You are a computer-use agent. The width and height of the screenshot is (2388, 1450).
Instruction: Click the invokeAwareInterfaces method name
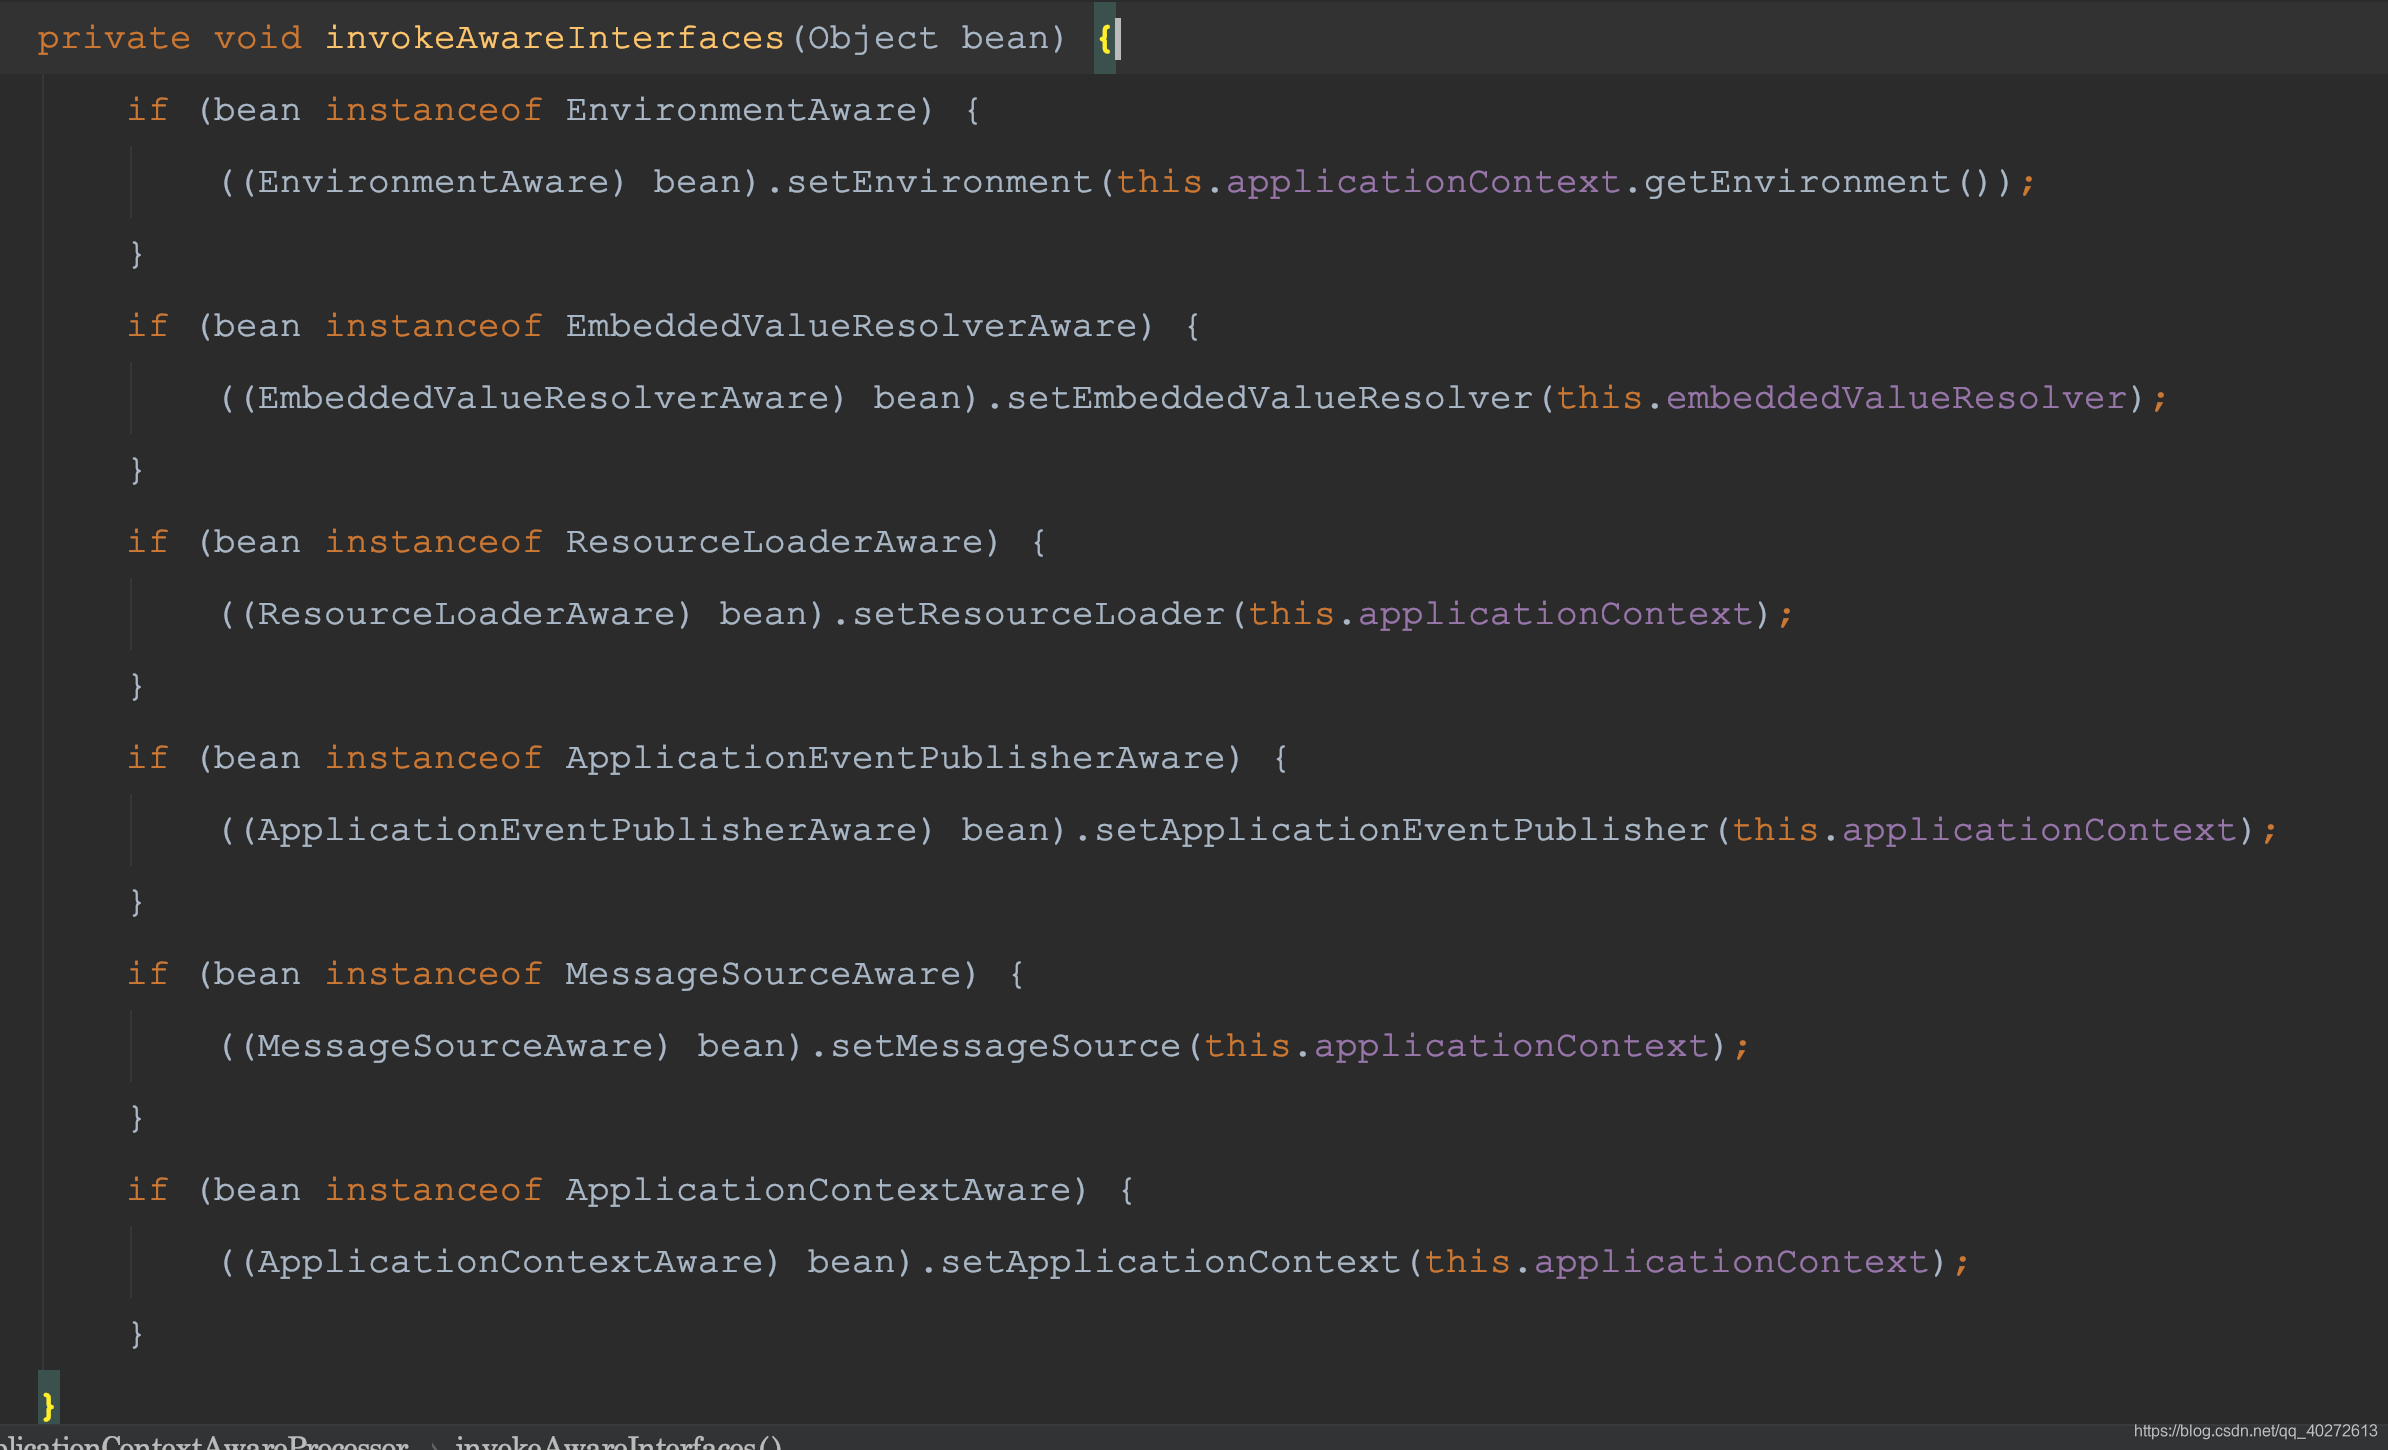pos(554,38)
